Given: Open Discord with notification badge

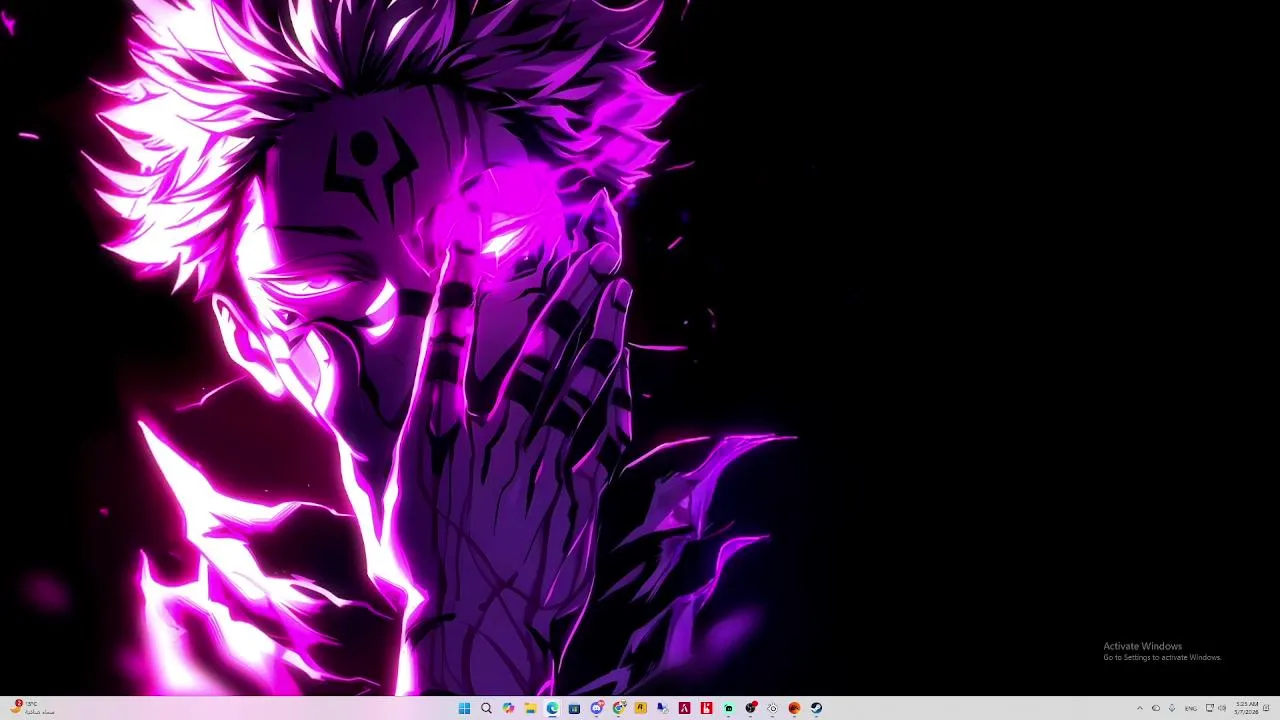Looking at the screenshot, I should (x=597, y=708).
